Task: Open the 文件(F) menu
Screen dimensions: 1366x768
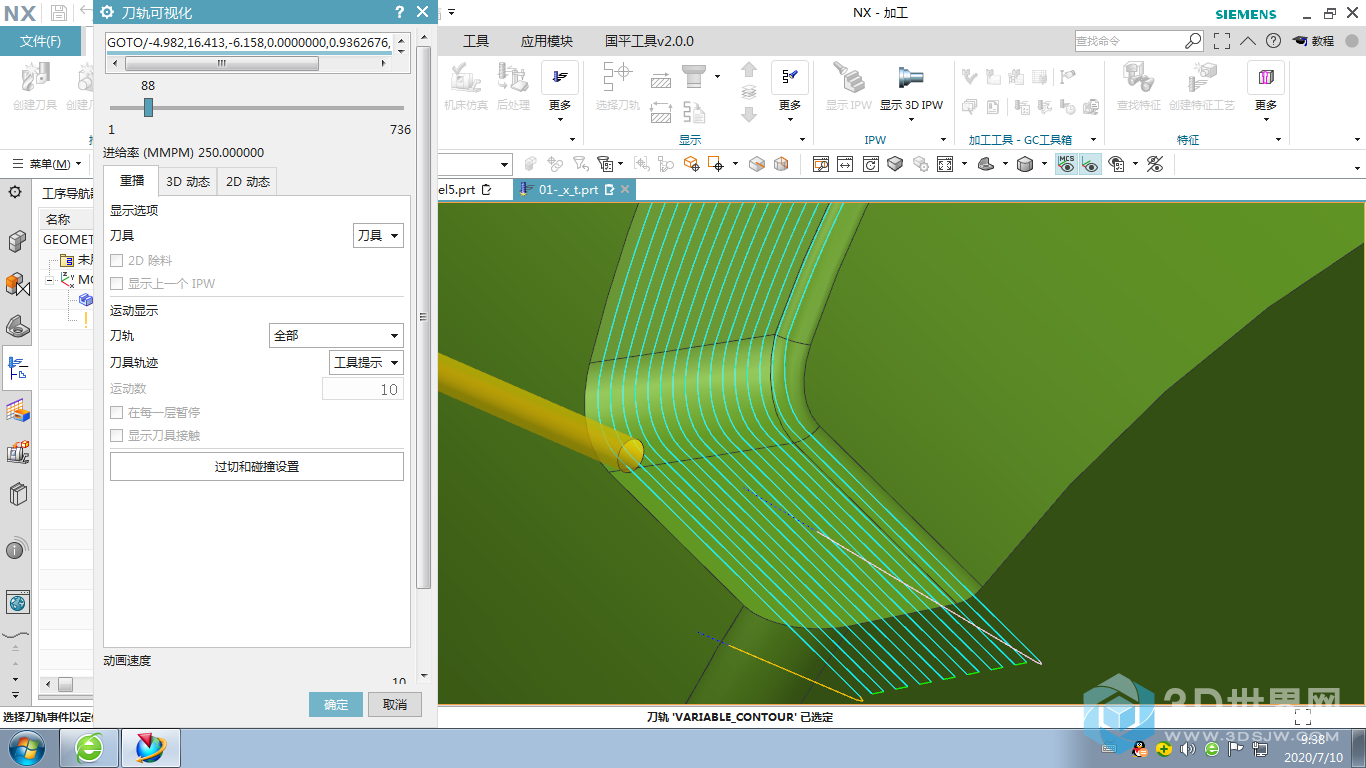Action: coord(41,41)
